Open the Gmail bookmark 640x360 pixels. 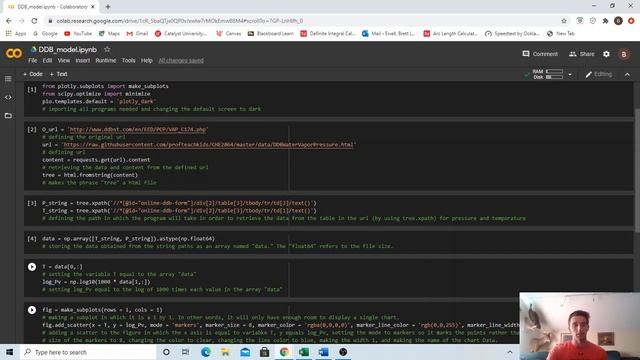coord(138,33)
